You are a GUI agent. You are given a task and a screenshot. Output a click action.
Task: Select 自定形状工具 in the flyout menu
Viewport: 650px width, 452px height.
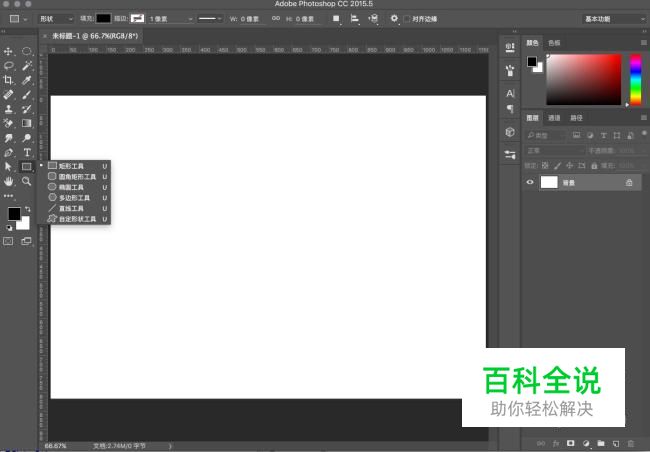(x=77, y=218)
